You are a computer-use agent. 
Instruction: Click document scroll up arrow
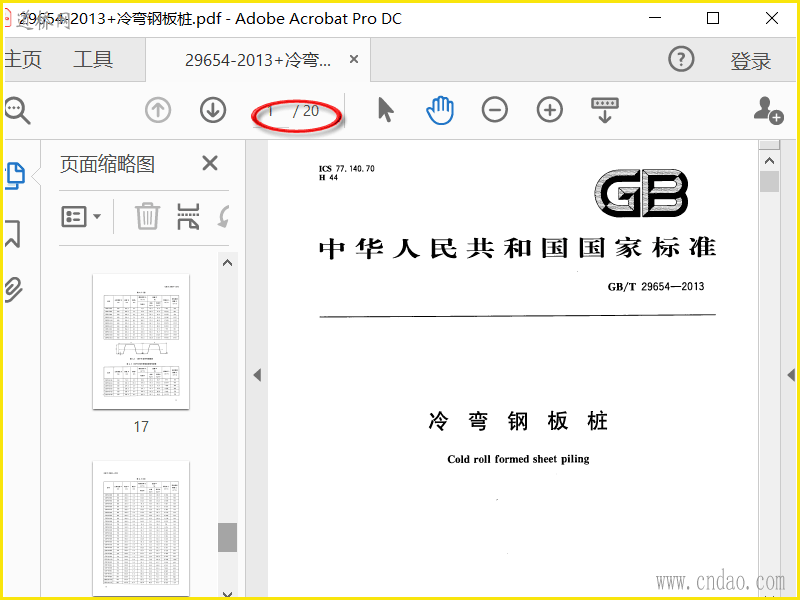point(769,161)
